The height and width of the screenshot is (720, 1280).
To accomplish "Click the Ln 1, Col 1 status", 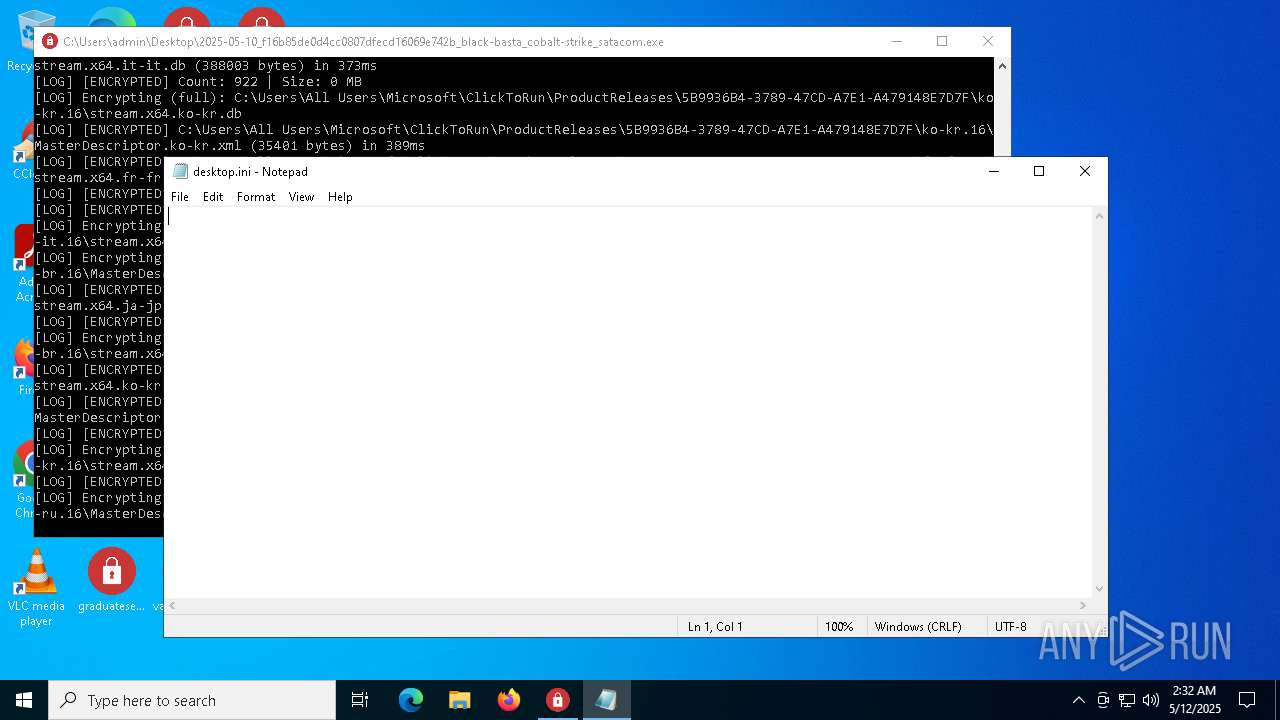I will [715, 627].
